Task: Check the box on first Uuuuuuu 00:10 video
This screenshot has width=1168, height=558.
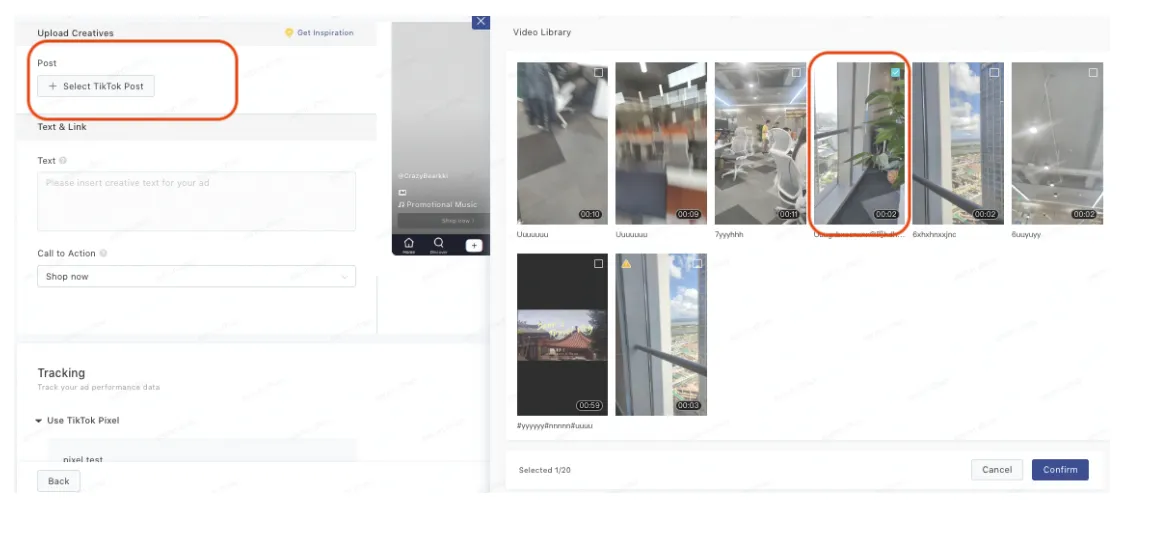Action: 598,72
